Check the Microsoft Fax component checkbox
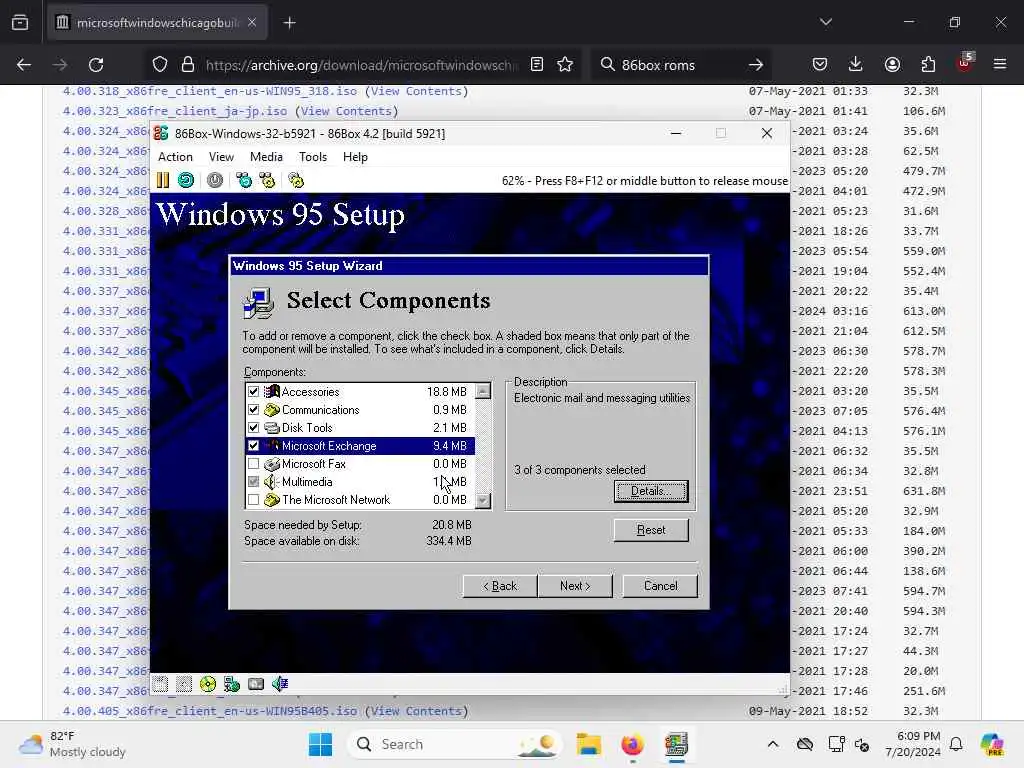 253,464
